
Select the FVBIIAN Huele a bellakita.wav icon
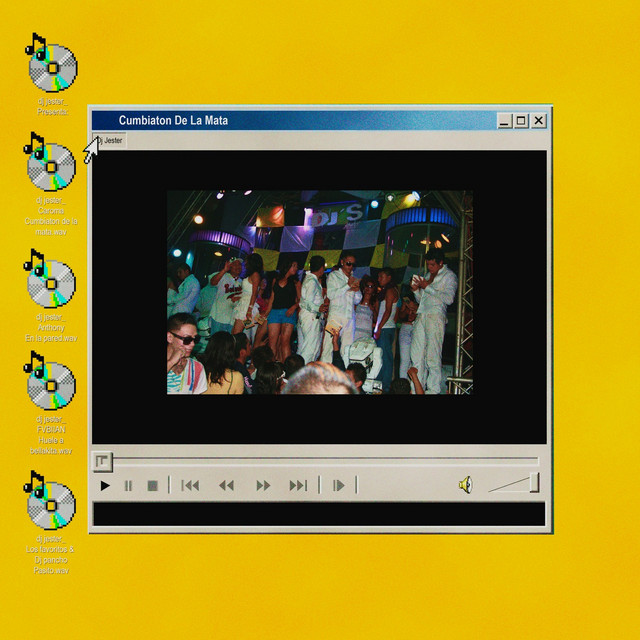click(x=50, y=380)
